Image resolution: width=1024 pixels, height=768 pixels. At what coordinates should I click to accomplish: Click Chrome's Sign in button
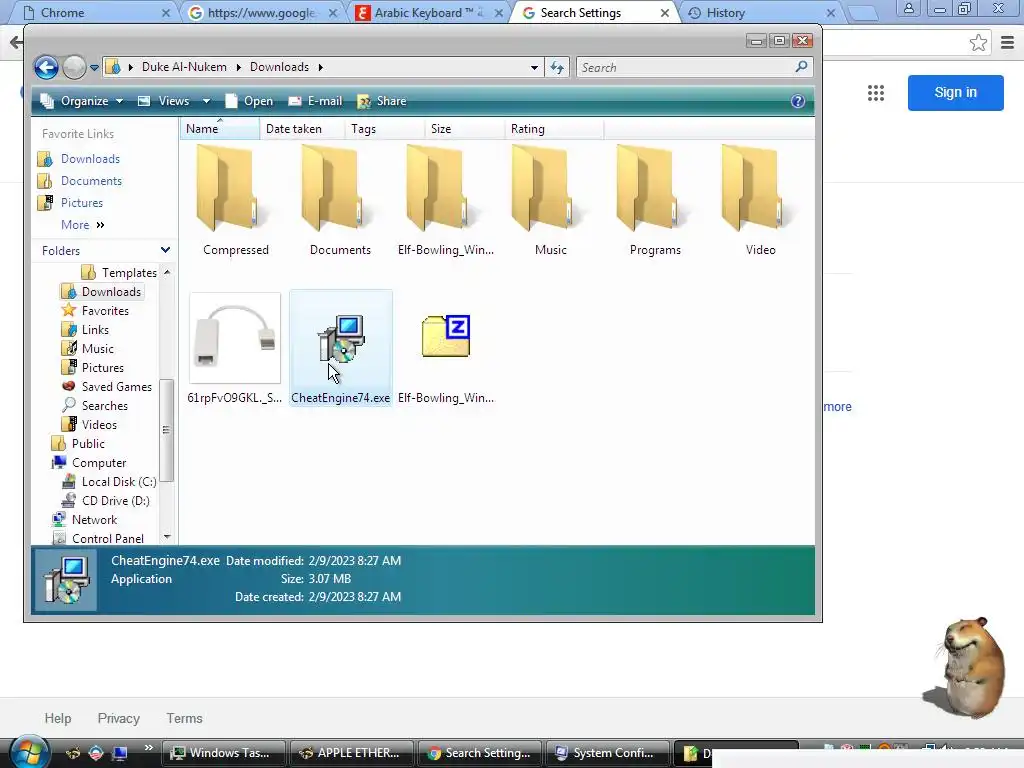coord(955,92)
